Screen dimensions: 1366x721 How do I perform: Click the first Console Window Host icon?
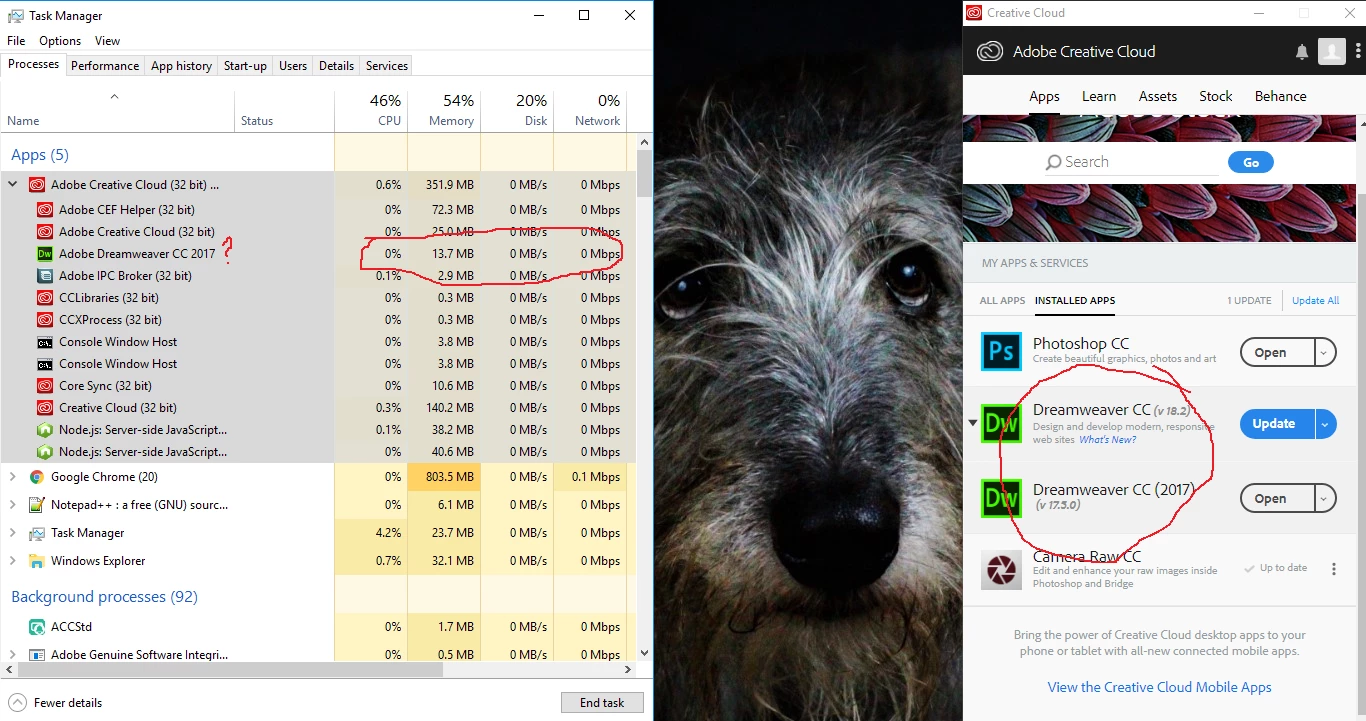click(x=44, y=342)
